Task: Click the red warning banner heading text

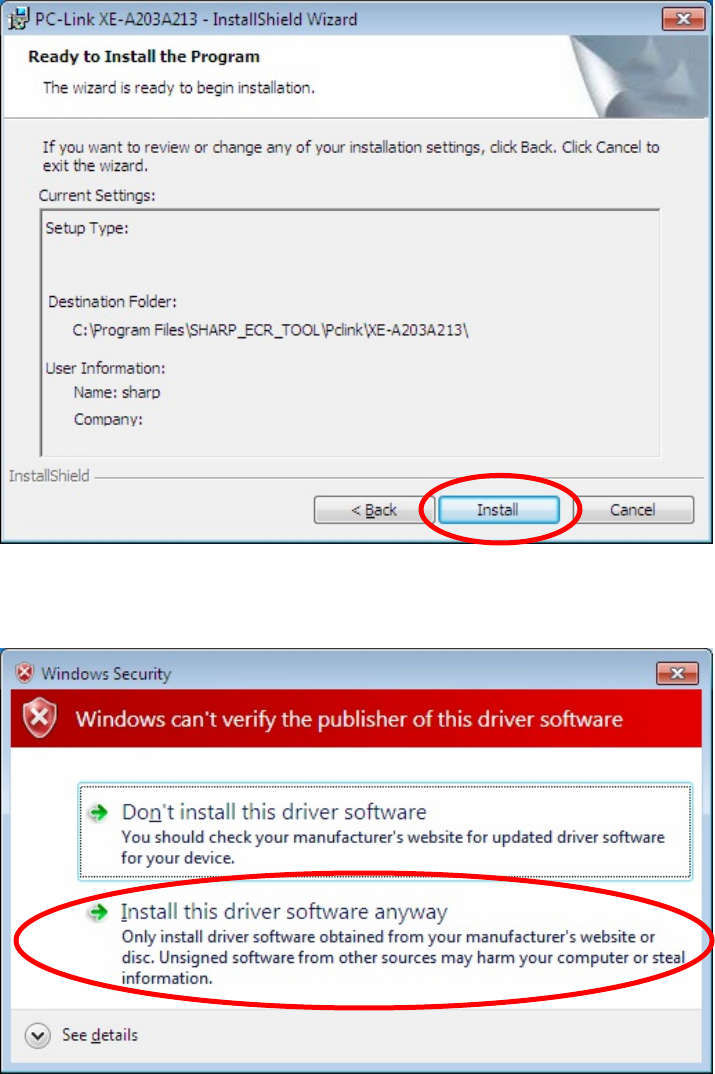Action: coord(349,719)
